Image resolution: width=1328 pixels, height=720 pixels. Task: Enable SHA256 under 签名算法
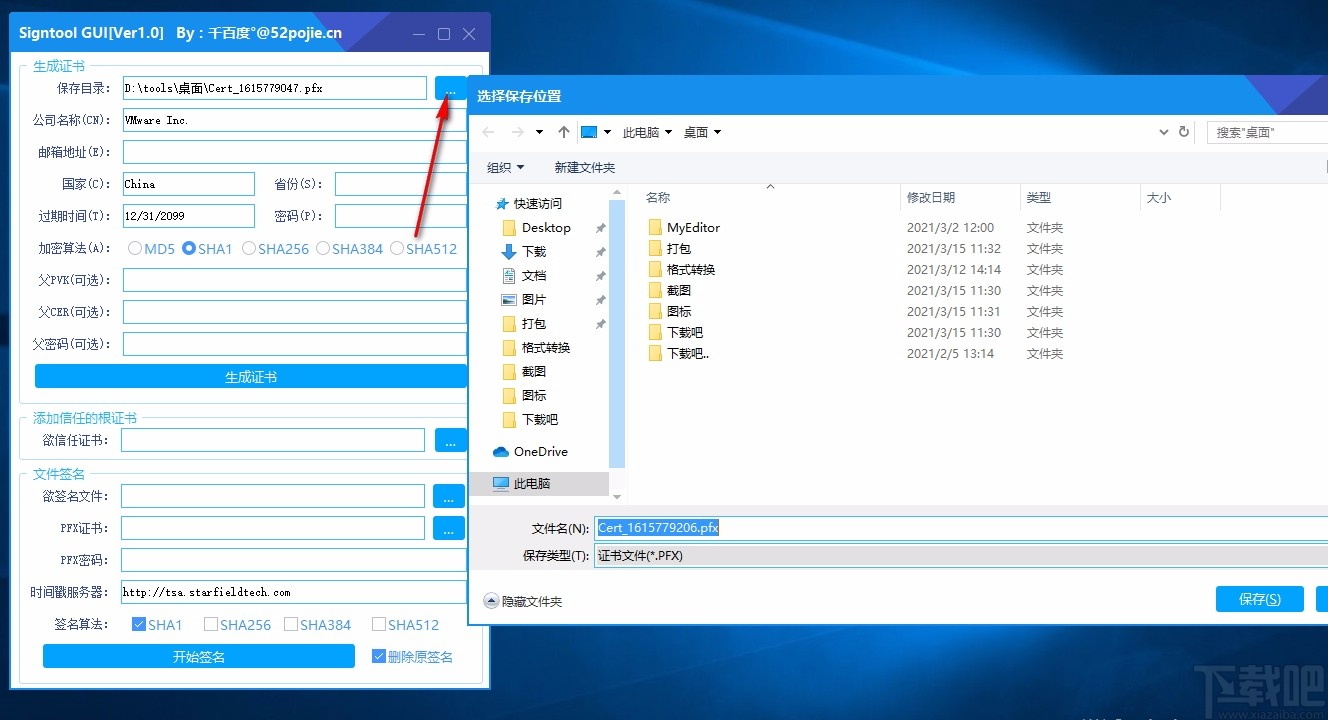point(210,623)
